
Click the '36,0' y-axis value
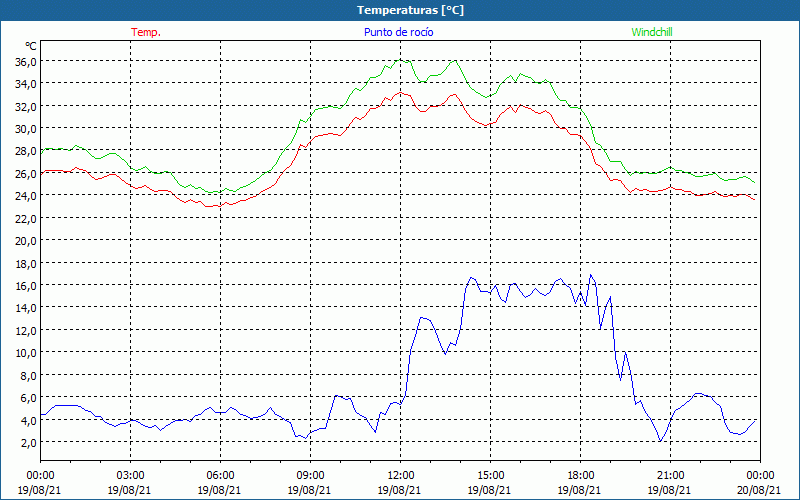26,62
